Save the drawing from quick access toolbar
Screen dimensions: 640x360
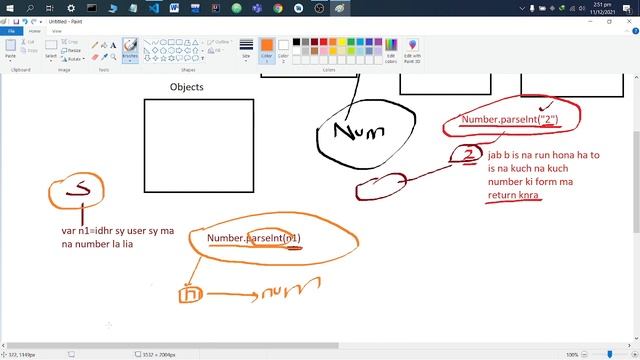click(16, 22)
